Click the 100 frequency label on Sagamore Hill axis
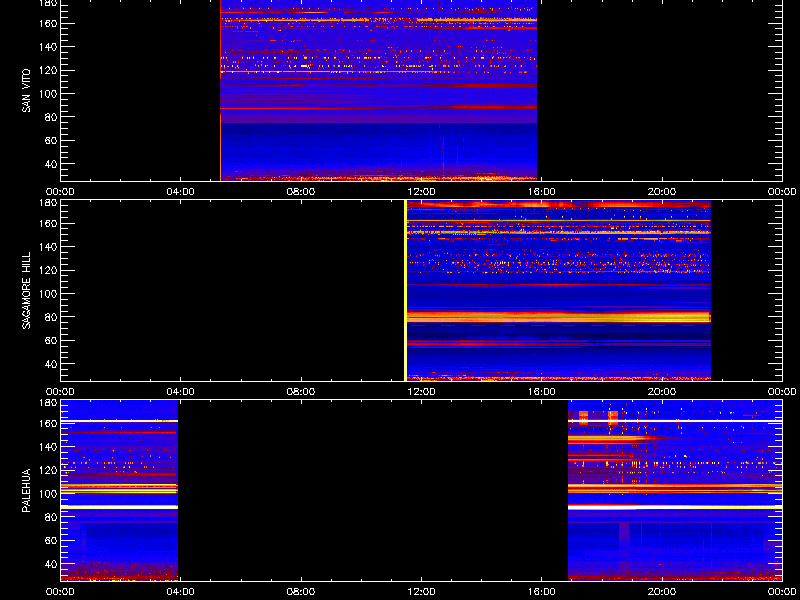 click(x=47, y=294)
